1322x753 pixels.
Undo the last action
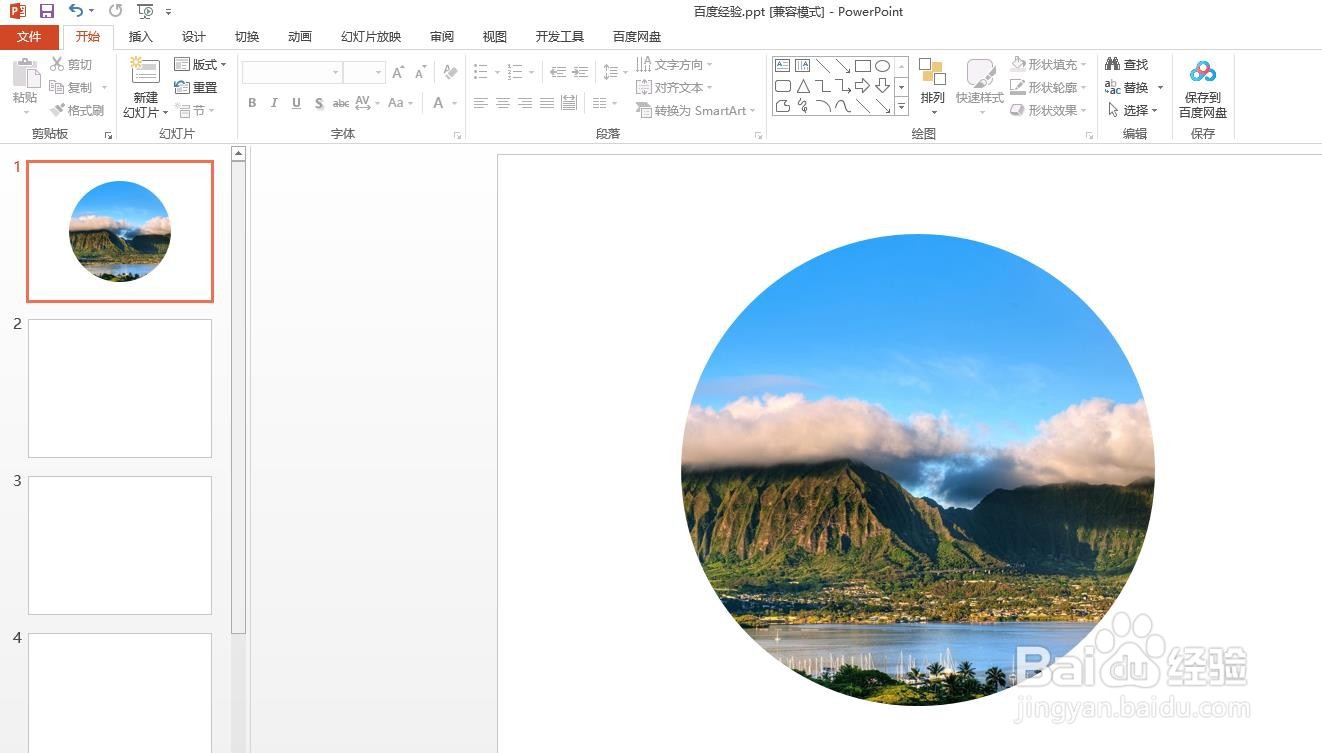coord(76,11)
